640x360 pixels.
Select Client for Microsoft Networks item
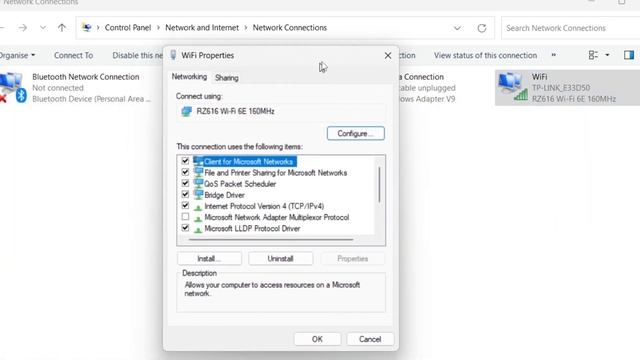[249, 162]
